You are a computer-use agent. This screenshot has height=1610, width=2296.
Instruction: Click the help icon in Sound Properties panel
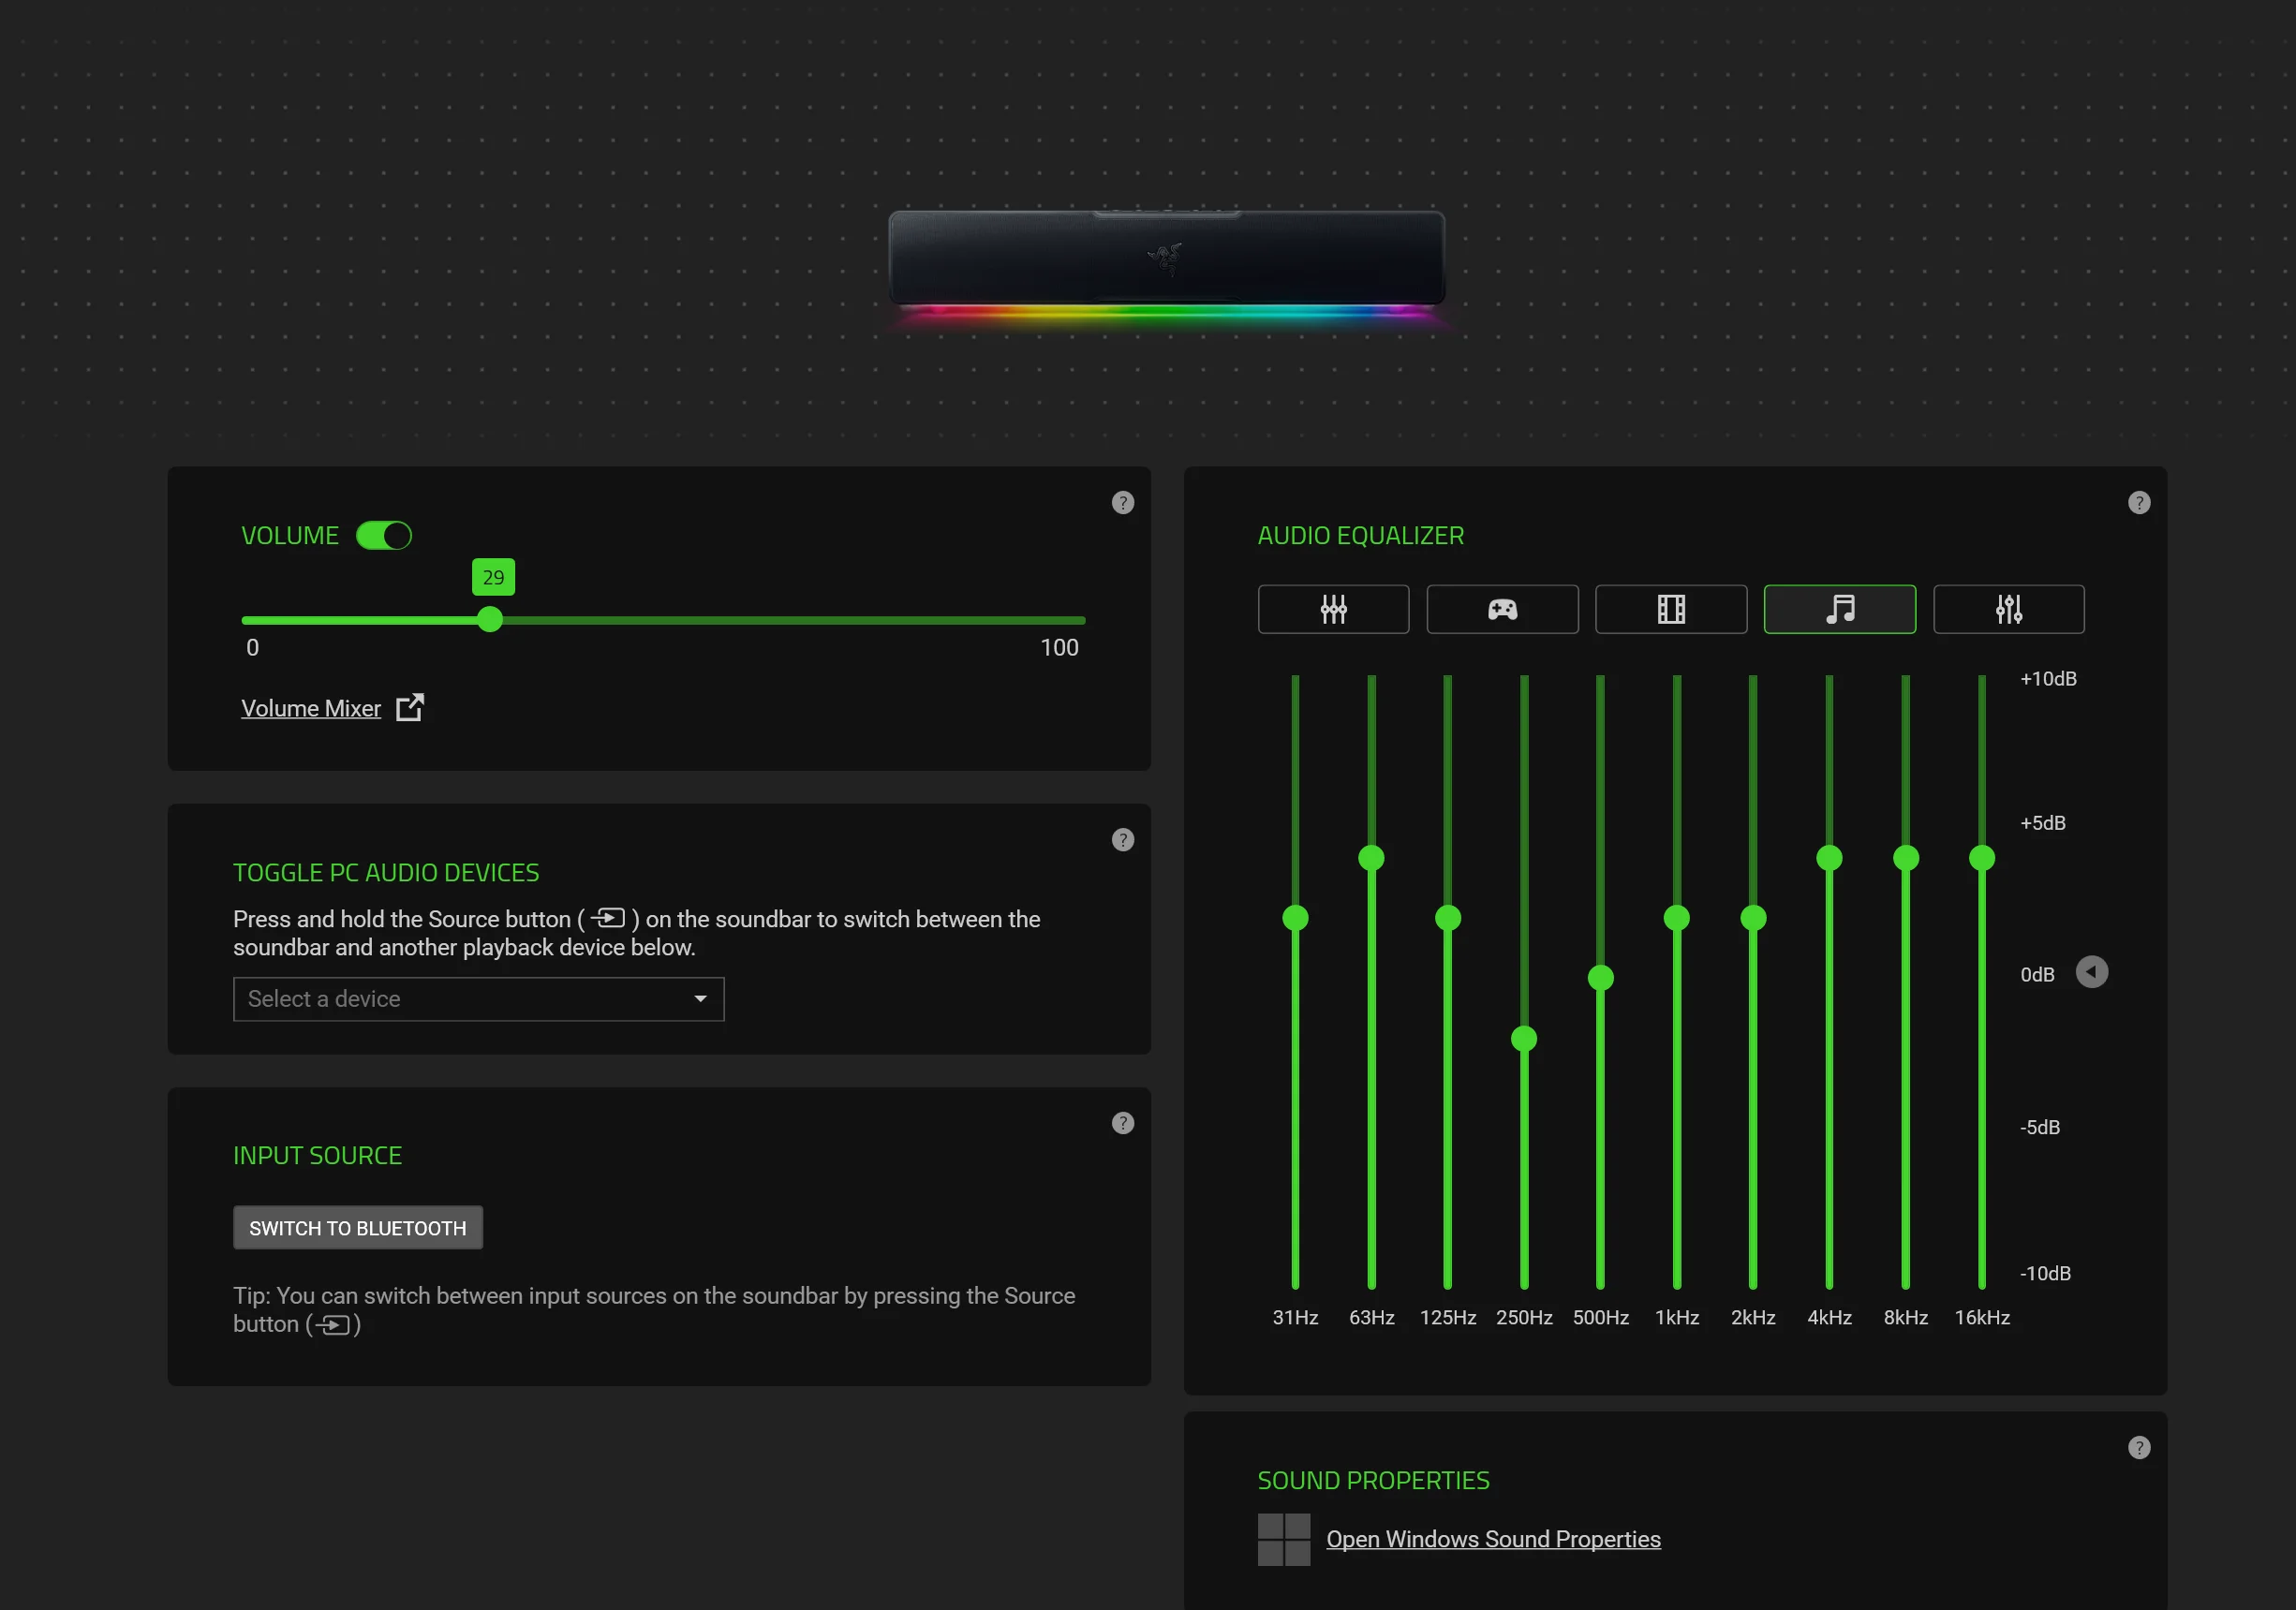2138,1447
